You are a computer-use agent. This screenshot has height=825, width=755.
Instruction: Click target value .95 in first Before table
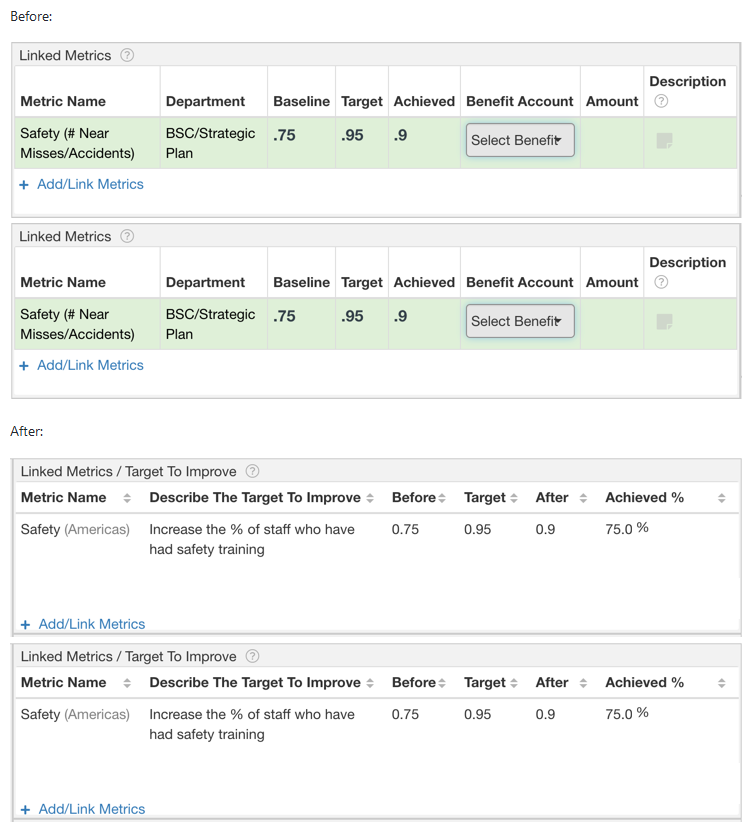(x=352, y=135)
